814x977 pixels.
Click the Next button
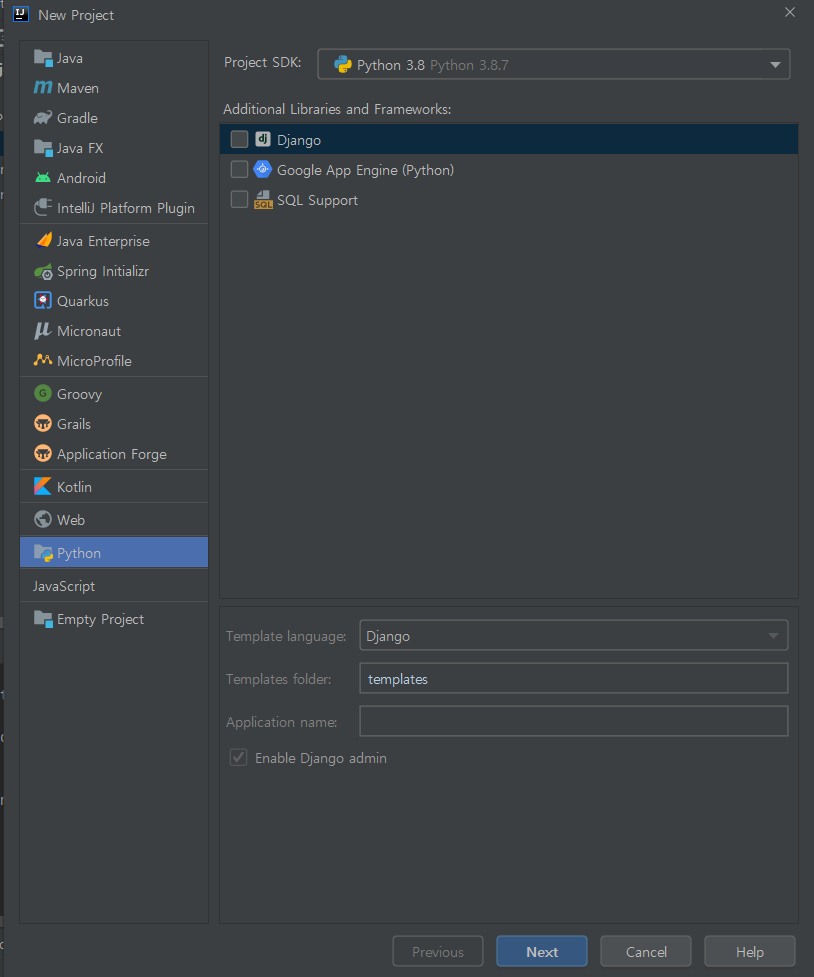542,951
